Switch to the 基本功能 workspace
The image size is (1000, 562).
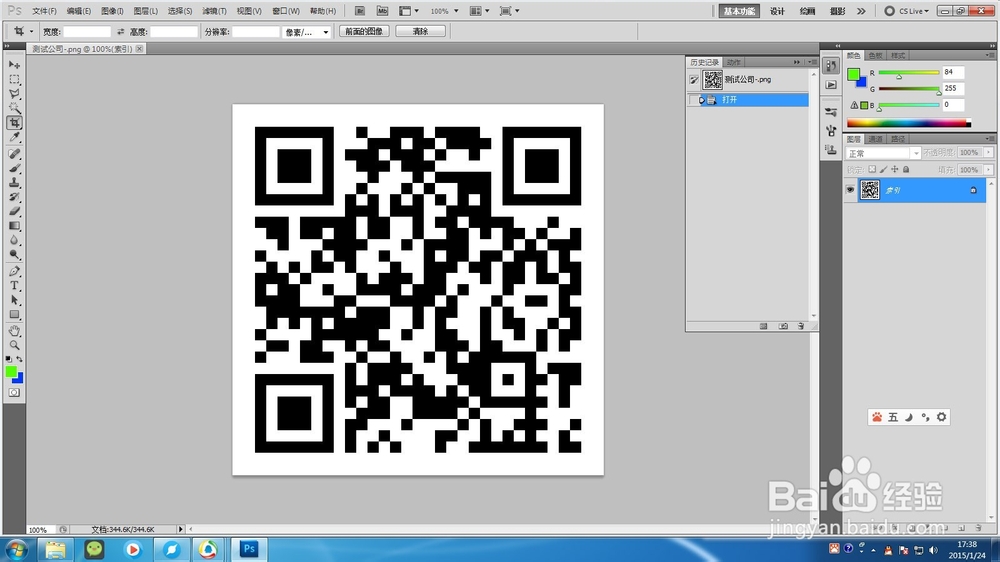pyautogui.click(x=739, y=11)
